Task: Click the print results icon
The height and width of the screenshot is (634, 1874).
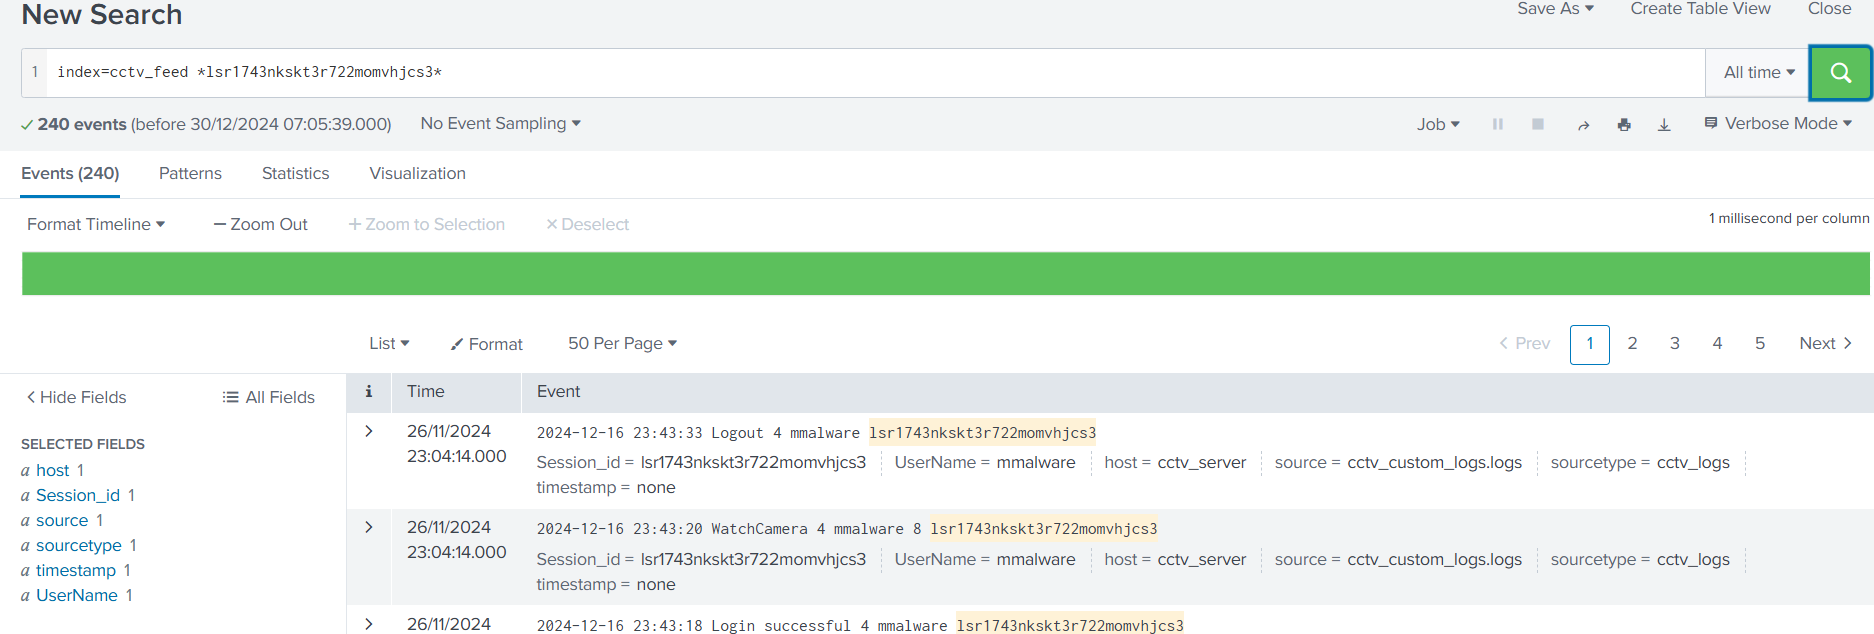Action: [1624, 125]
